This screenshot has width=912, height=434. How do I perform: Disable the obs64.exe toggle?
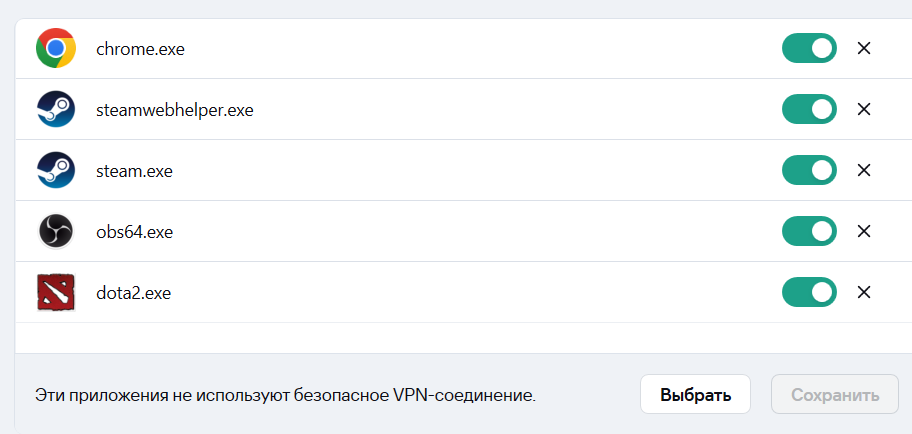pos(809,231)
